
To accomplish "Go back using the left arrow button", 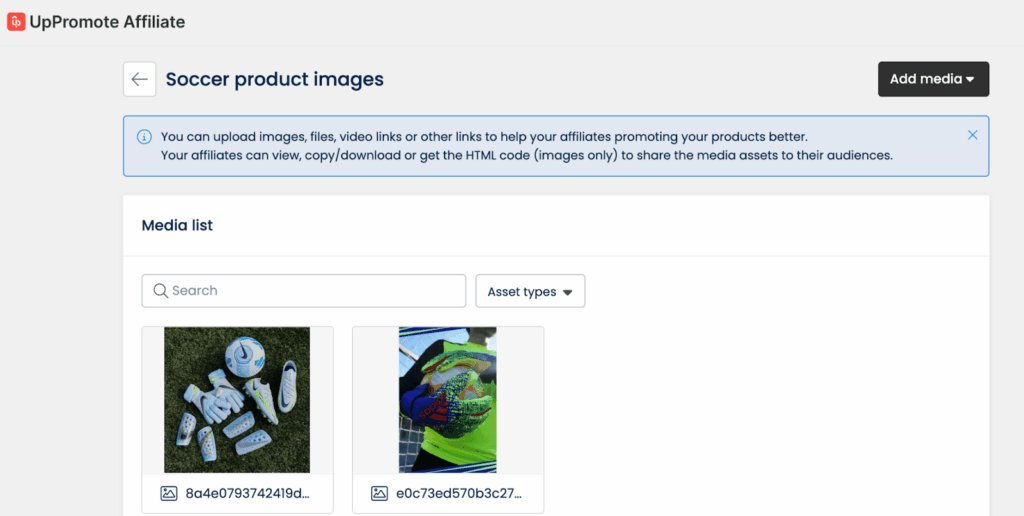I will click(140, 80).
